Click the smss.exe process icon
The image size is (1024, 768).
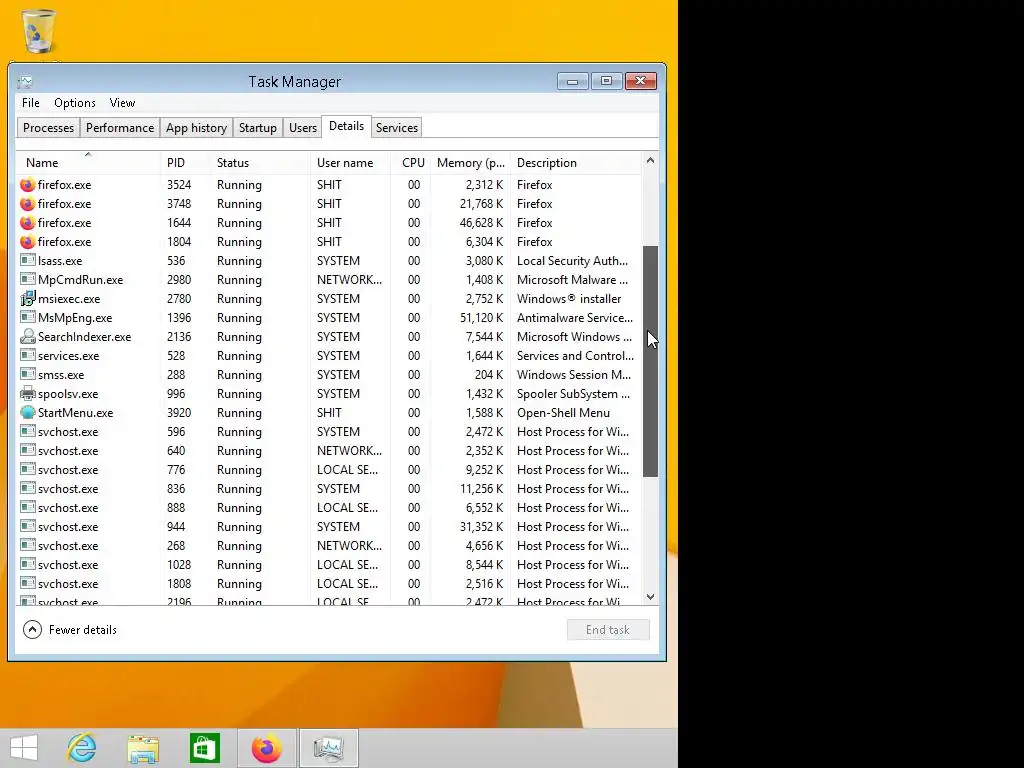coord(27,374)
